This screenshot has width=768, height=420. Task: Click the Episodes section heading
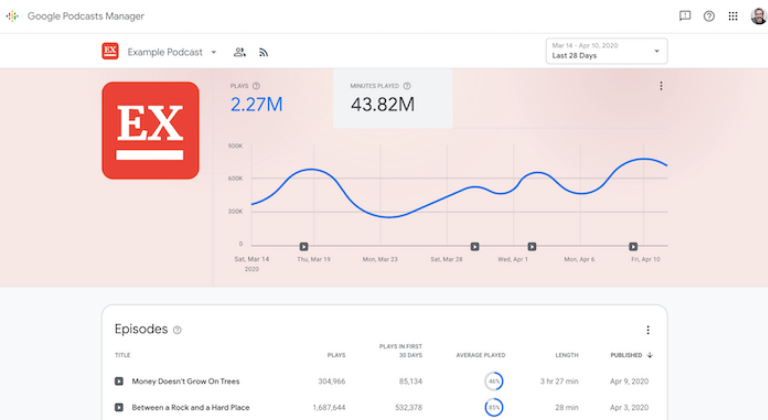click(141, 329)
